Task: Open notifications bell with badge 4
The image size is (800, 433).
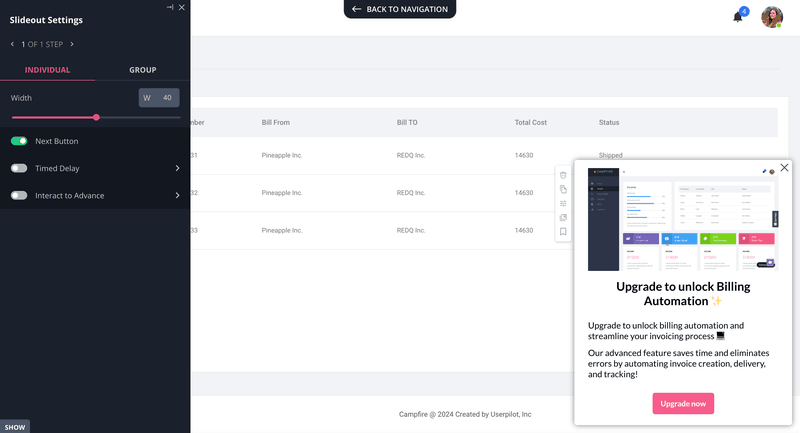Action: coord(738,17)
